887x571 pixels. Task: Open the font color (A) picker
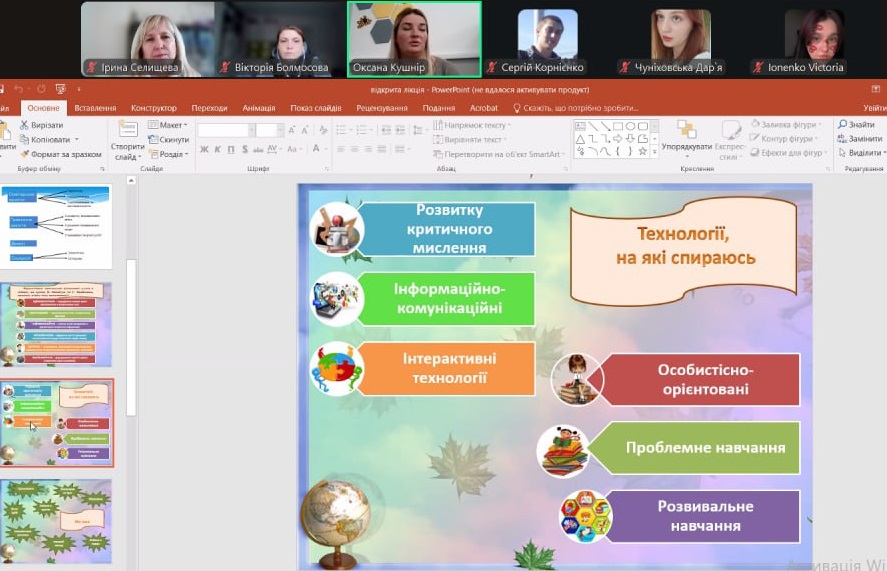pyautogui.click(x=318, y=149)
